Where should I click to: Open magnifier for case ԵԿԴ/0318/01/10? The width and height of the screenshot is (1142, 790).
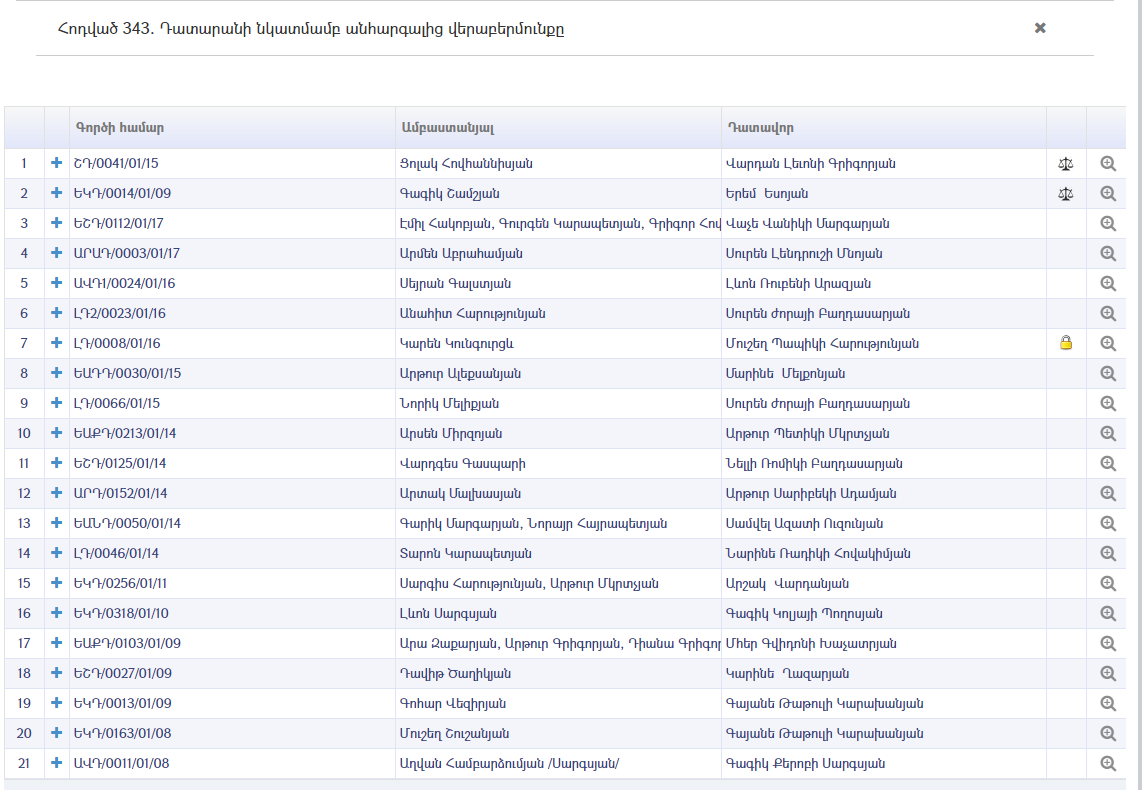point(1108,613)
